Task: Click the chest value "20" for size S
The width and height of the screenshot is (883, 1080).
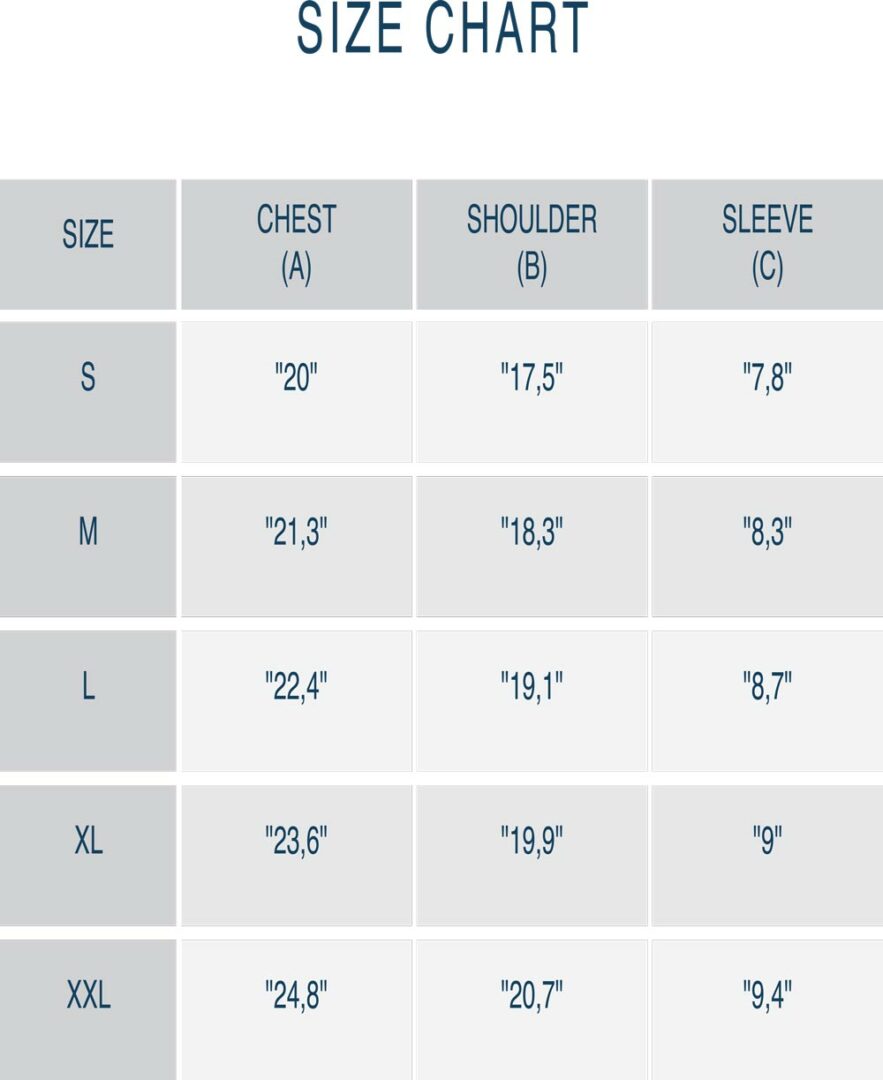Action: tap(297, 392)
